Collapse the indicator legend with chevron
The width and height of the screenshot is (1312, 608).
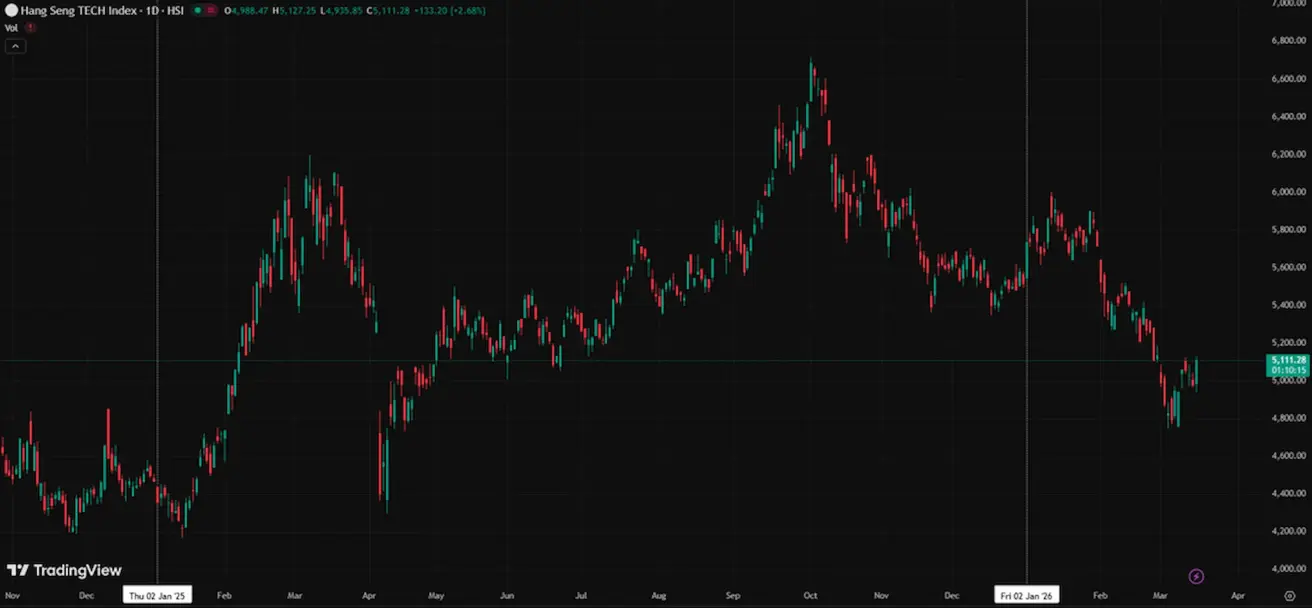(x=15, y=45)
